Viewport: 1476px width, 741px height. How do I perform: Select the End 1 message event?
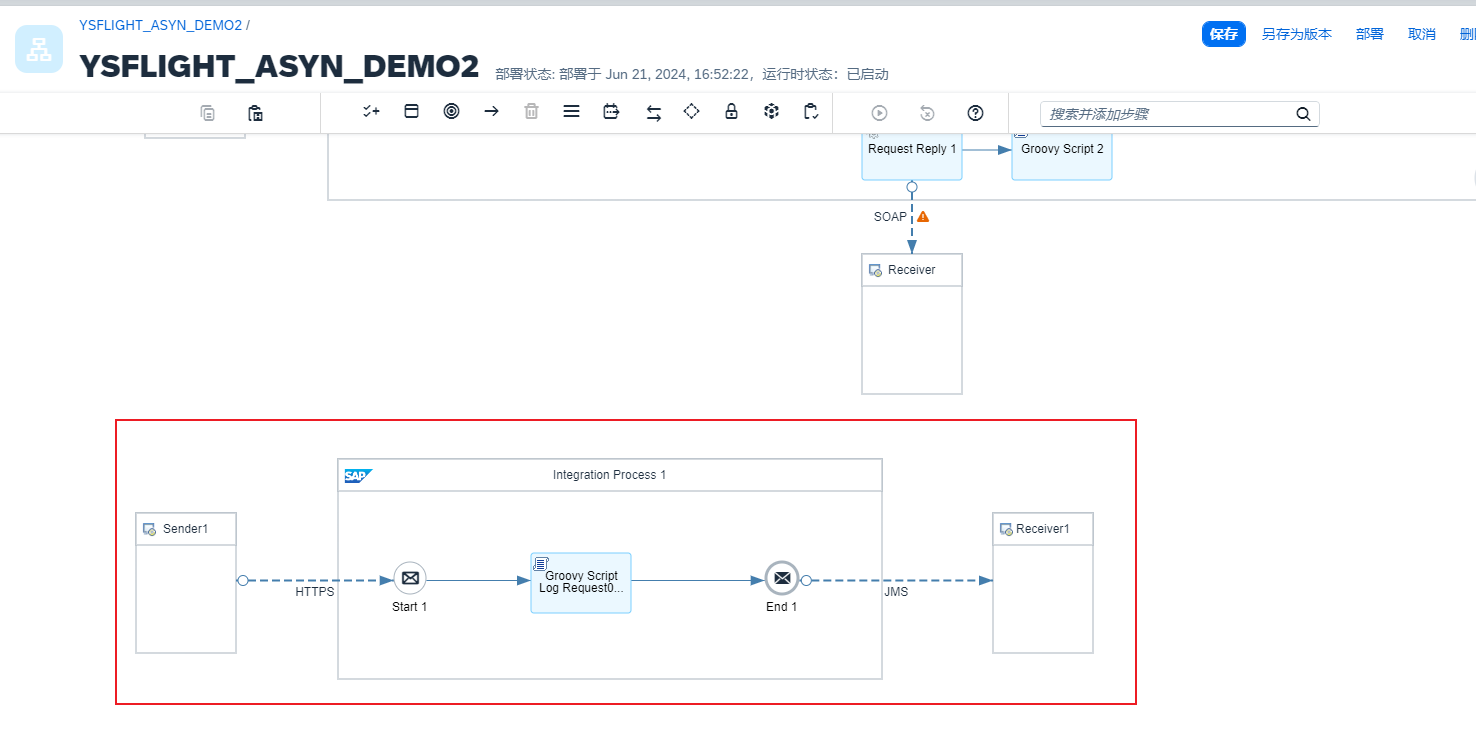tap(781, 578)
